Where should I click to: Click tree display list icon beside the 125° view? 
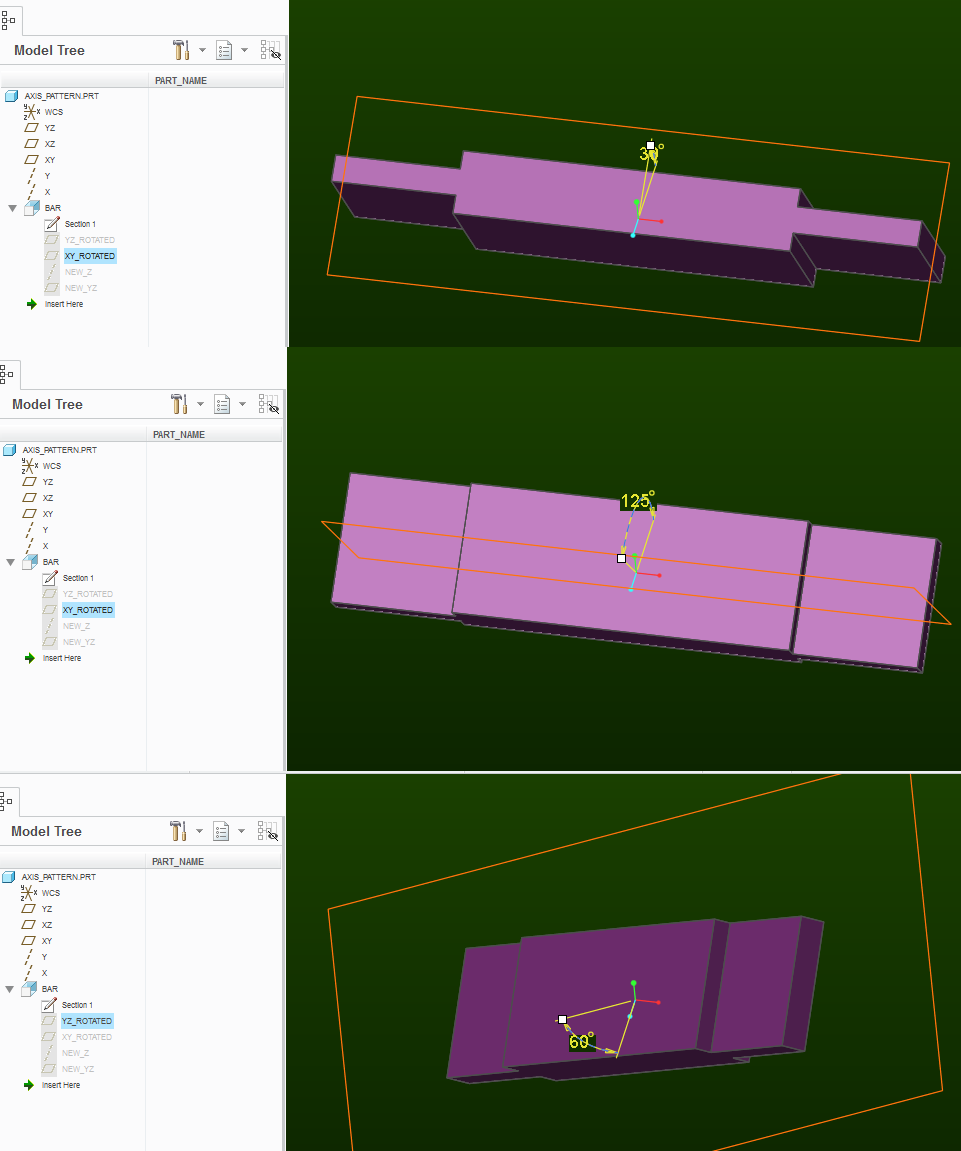pos(222,404)
